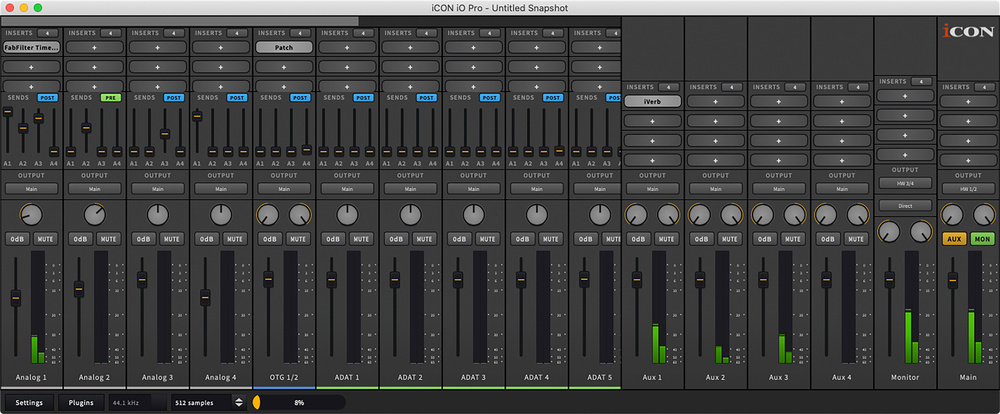This screenshot has width=1000, height=414.
Task: Add an insert in Aux 2's first slot
Action: click(x=716, y=101)
